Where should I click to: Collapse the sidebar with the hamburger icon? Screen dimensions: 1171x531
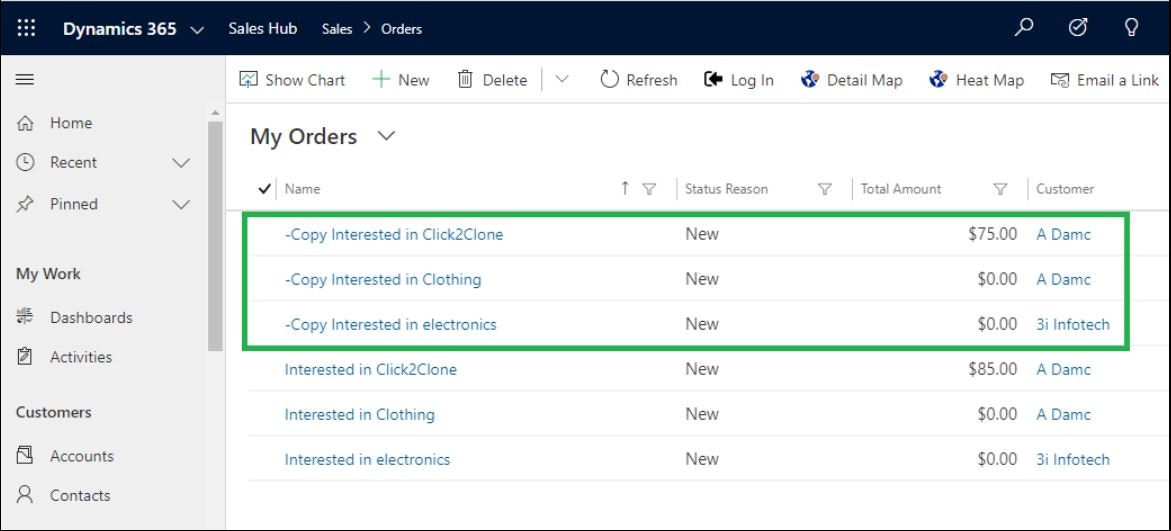click(x=25, y=79)
